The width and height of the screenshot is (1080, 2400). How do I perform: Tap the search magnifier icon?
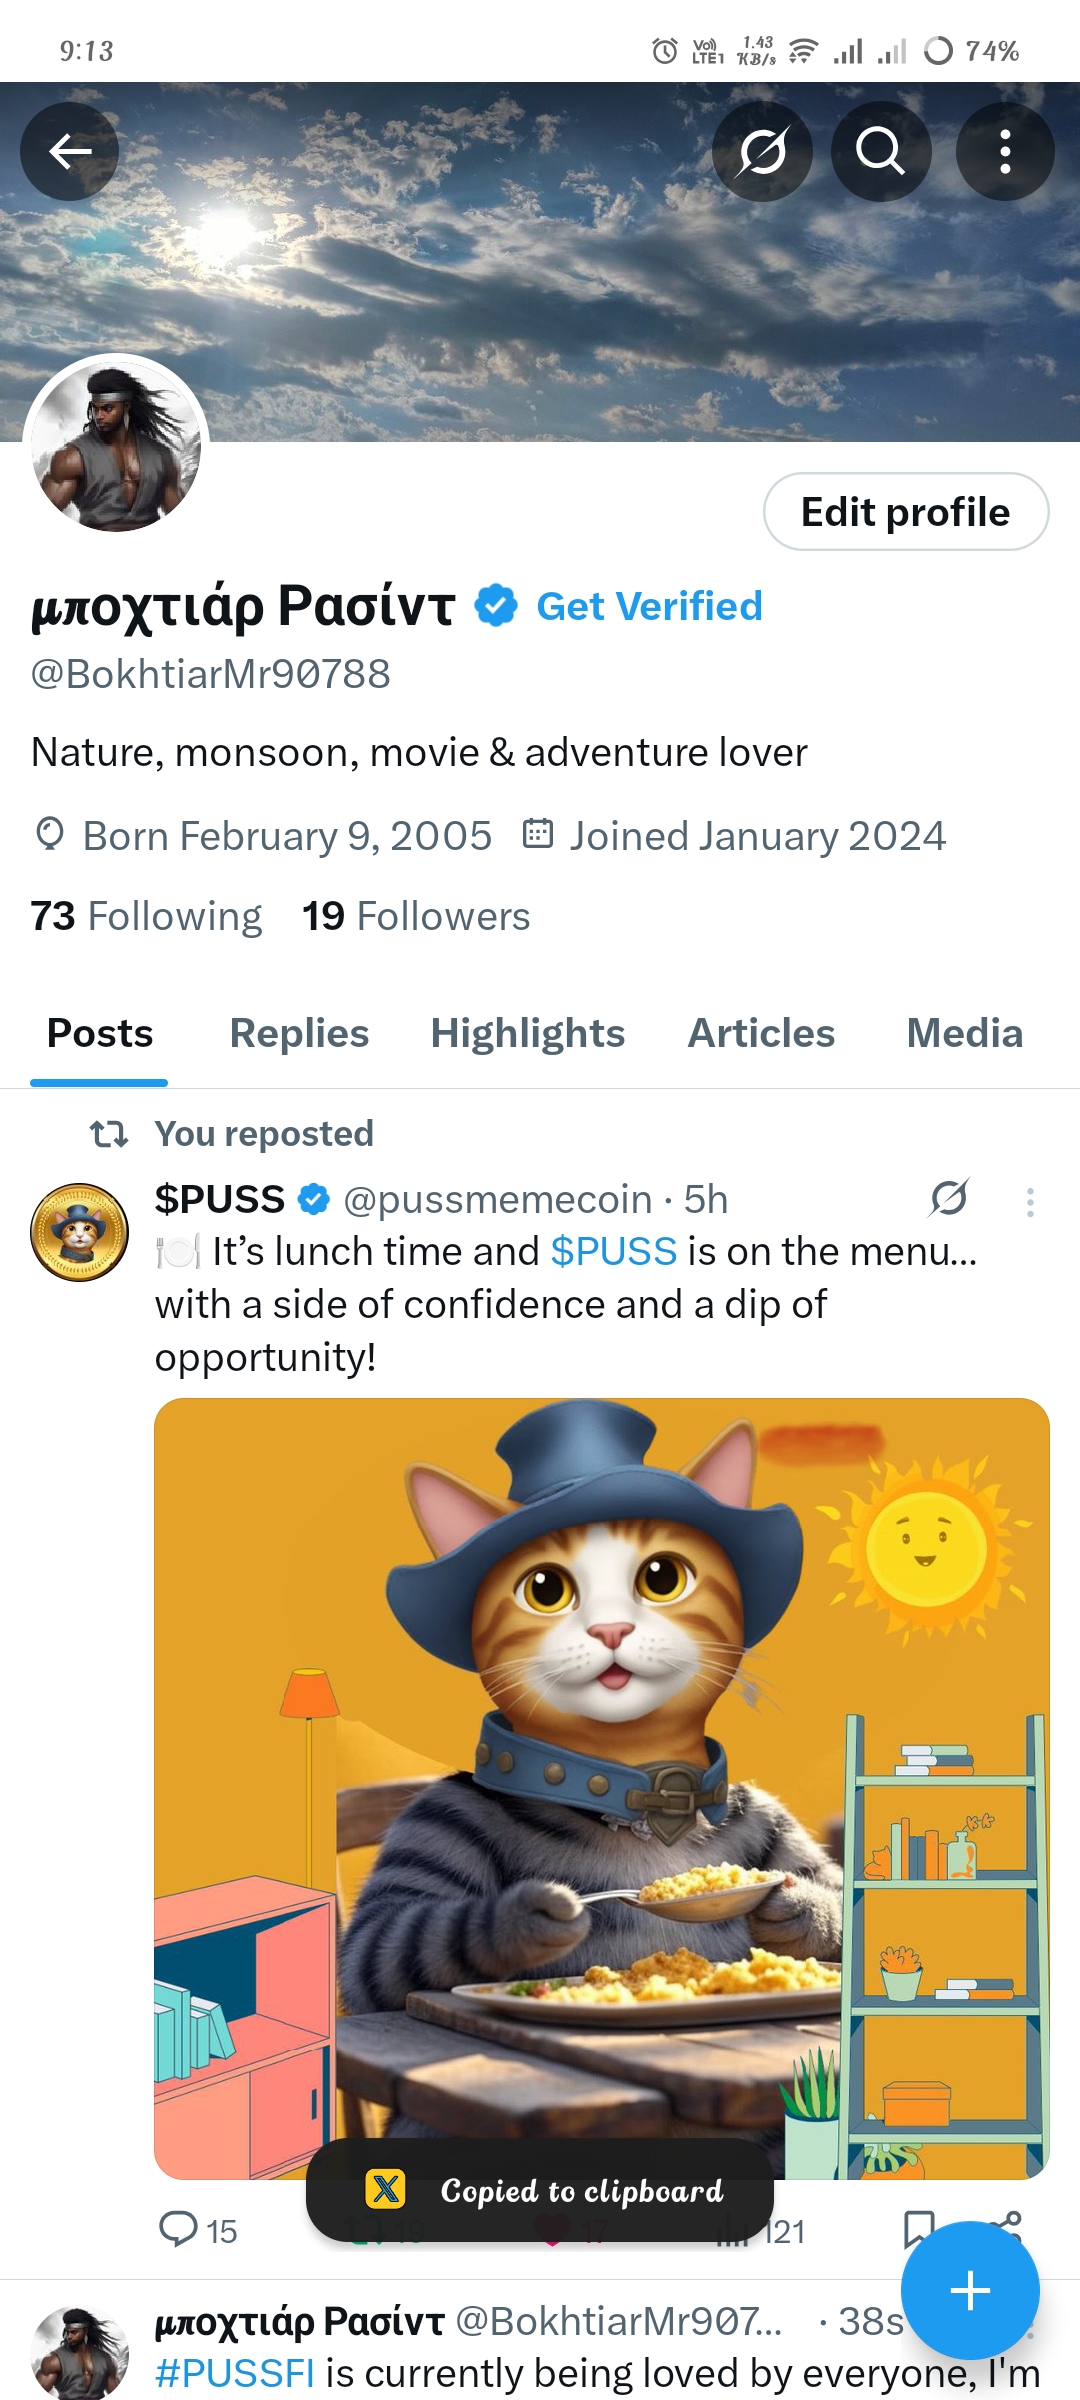[x=881, y=151]
